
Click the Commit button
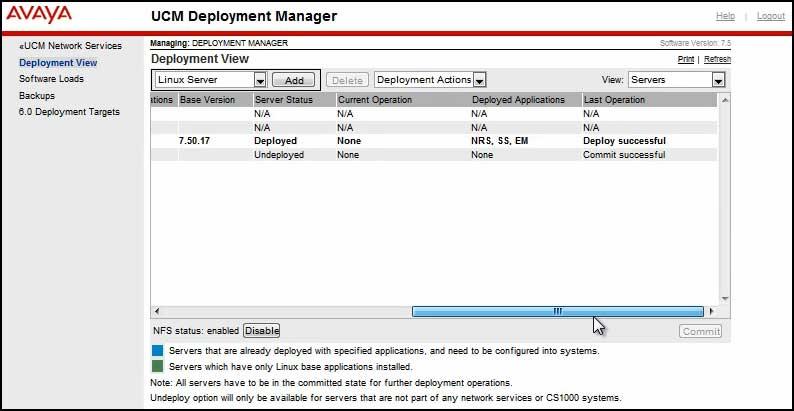point(701,332)
